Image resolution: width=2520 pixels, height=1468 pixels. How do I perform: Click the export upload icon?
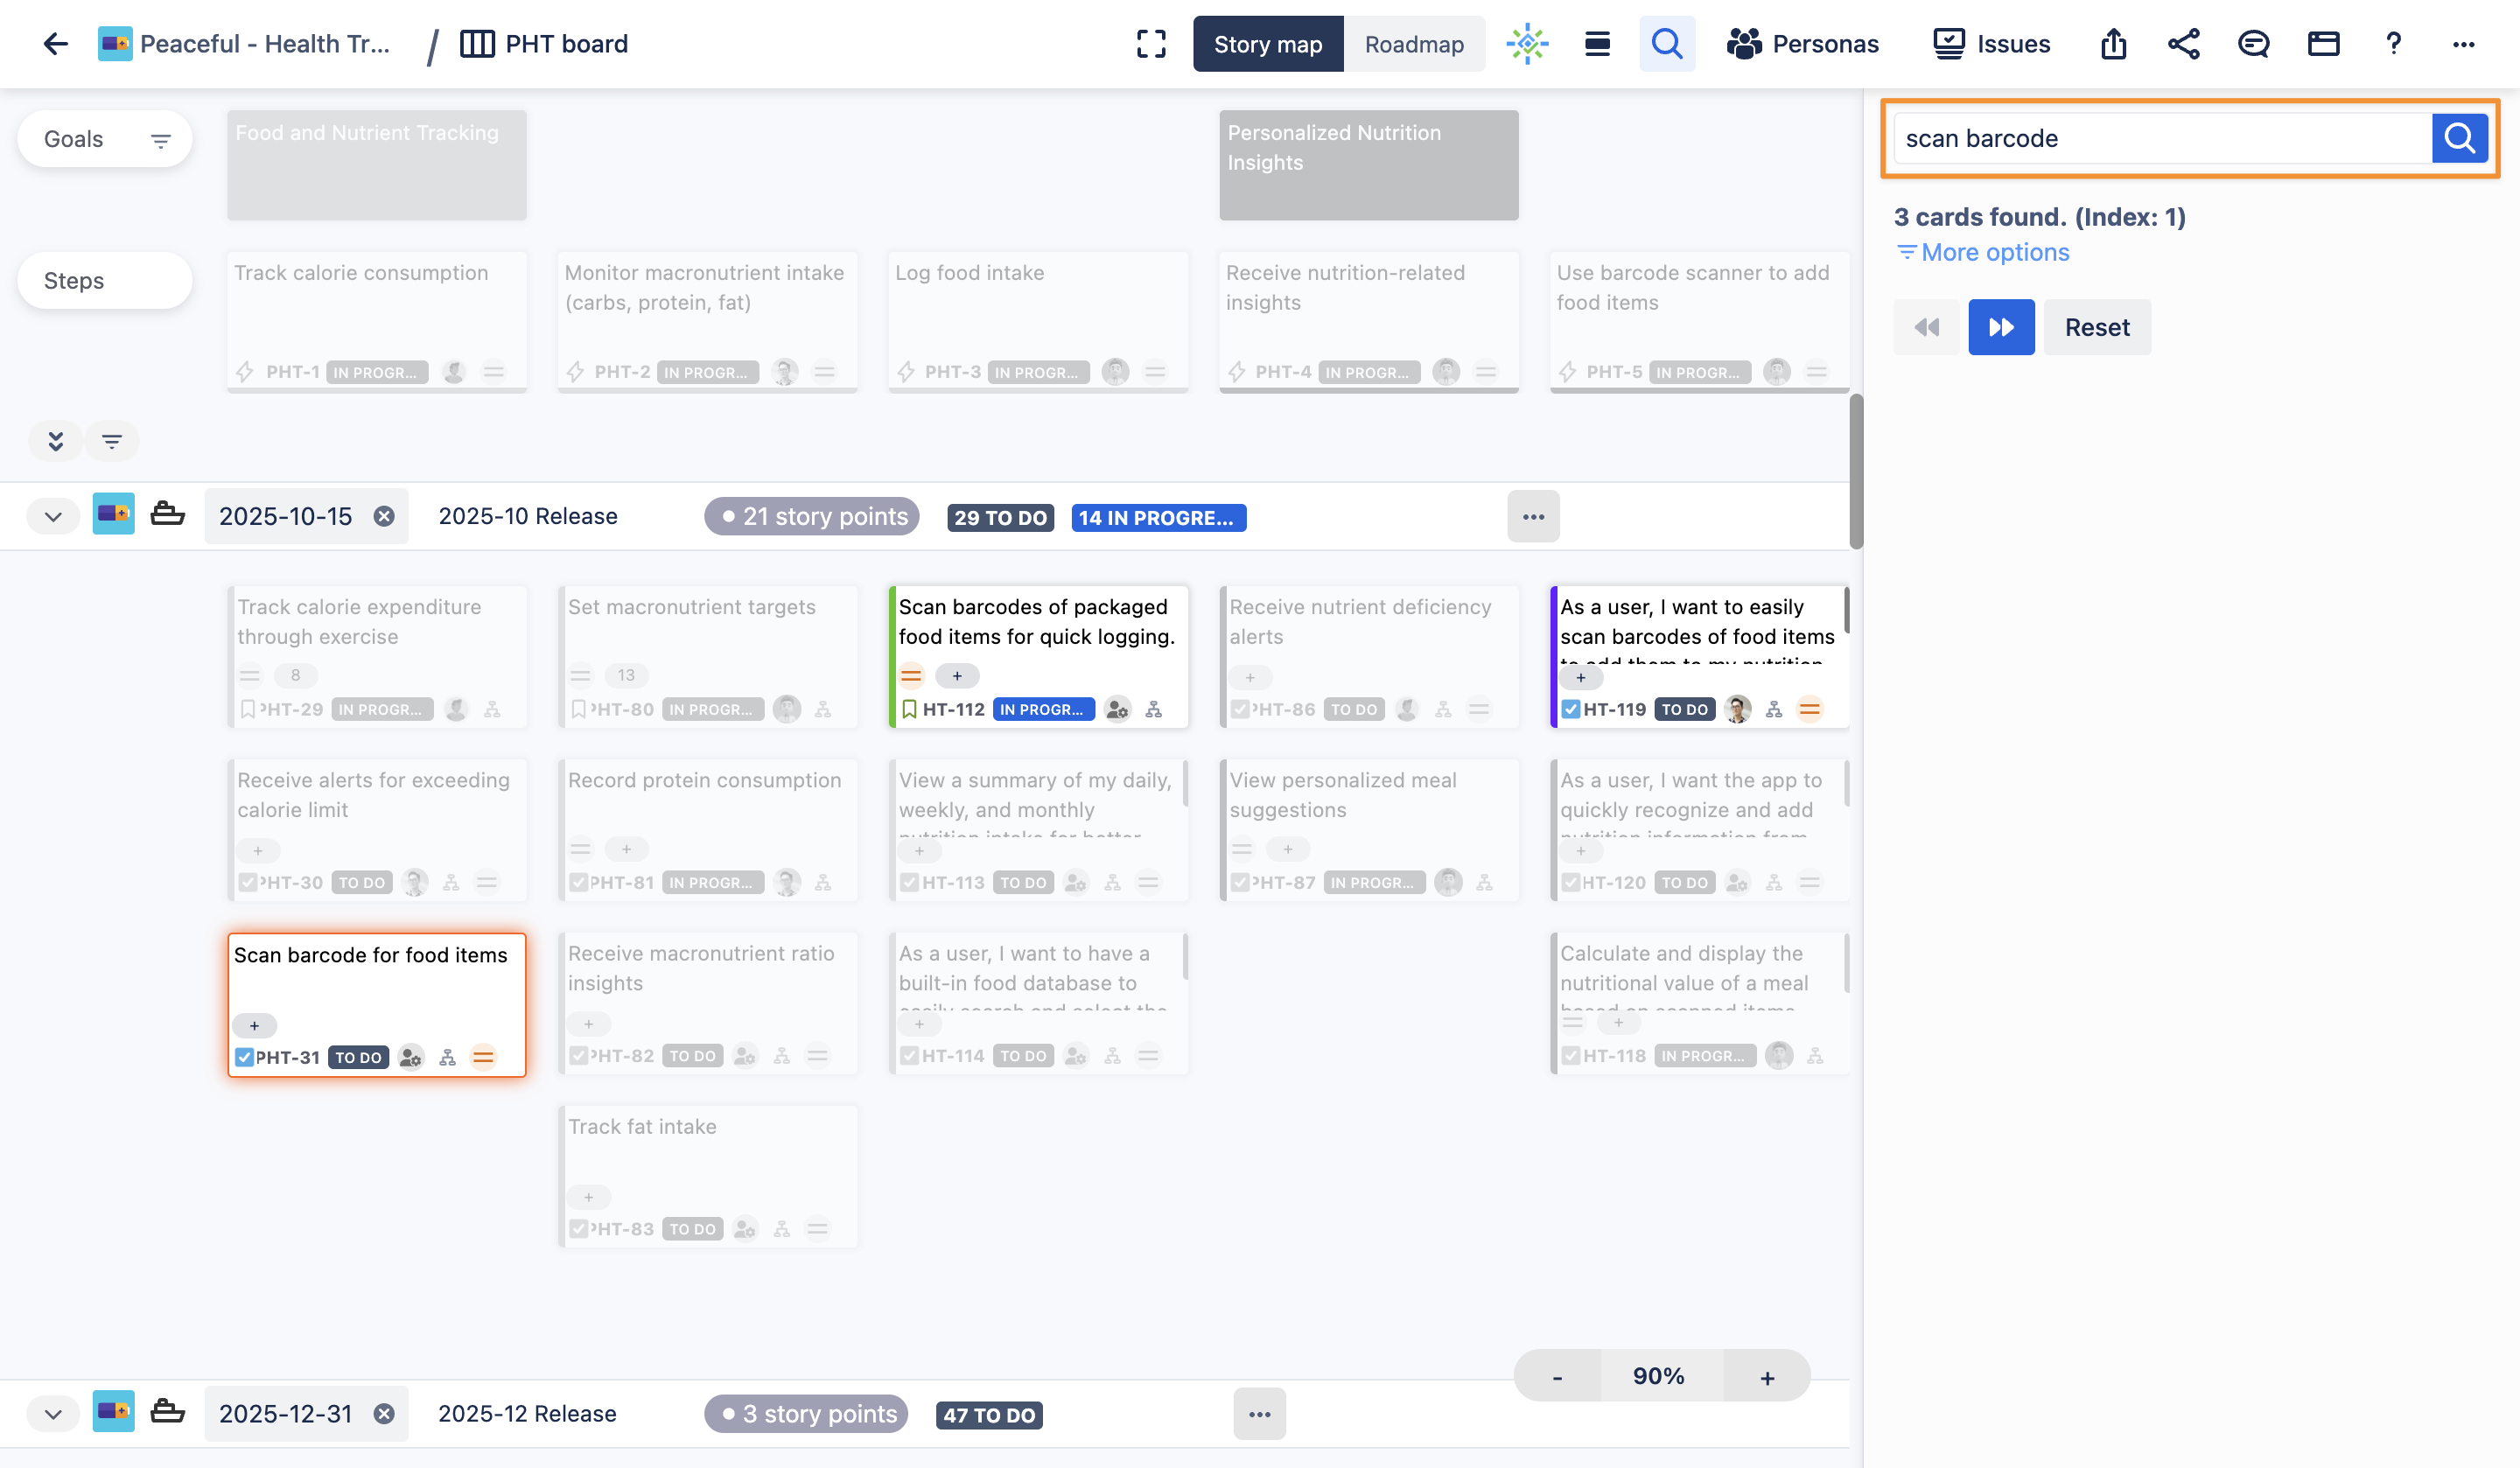[x=2113, y=44]
